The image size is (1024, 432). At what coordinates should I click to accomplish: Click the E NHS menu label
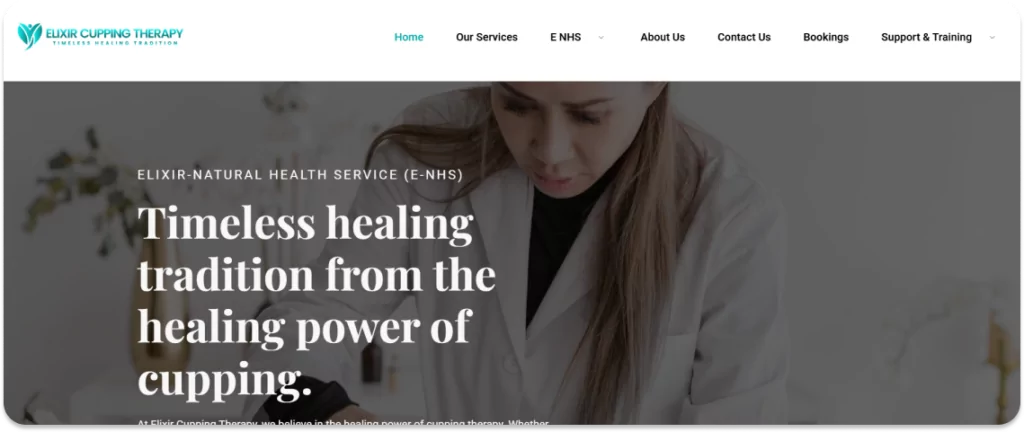pos(566,37)
